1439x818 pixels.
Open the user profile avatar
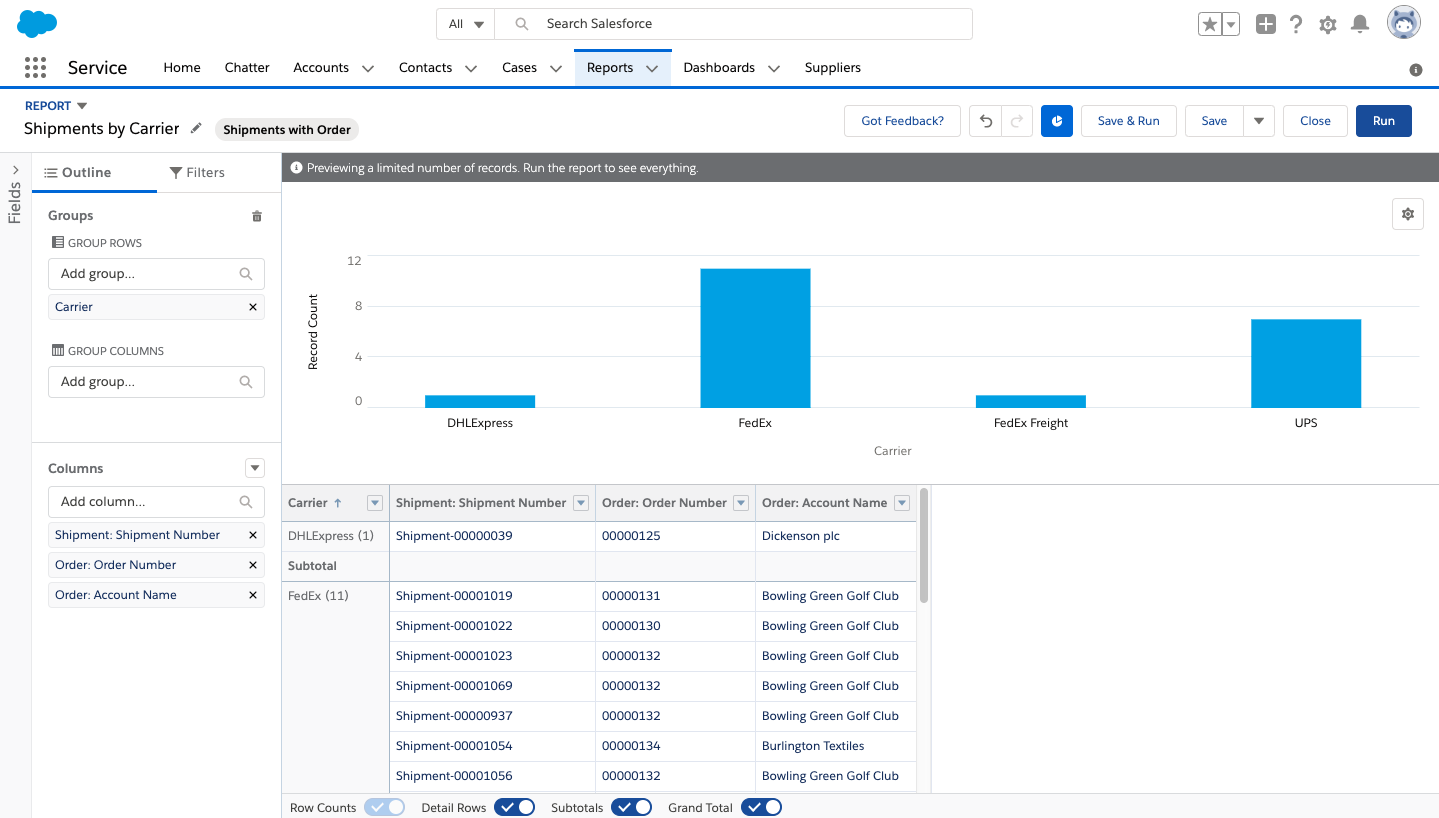[1404, 23]
